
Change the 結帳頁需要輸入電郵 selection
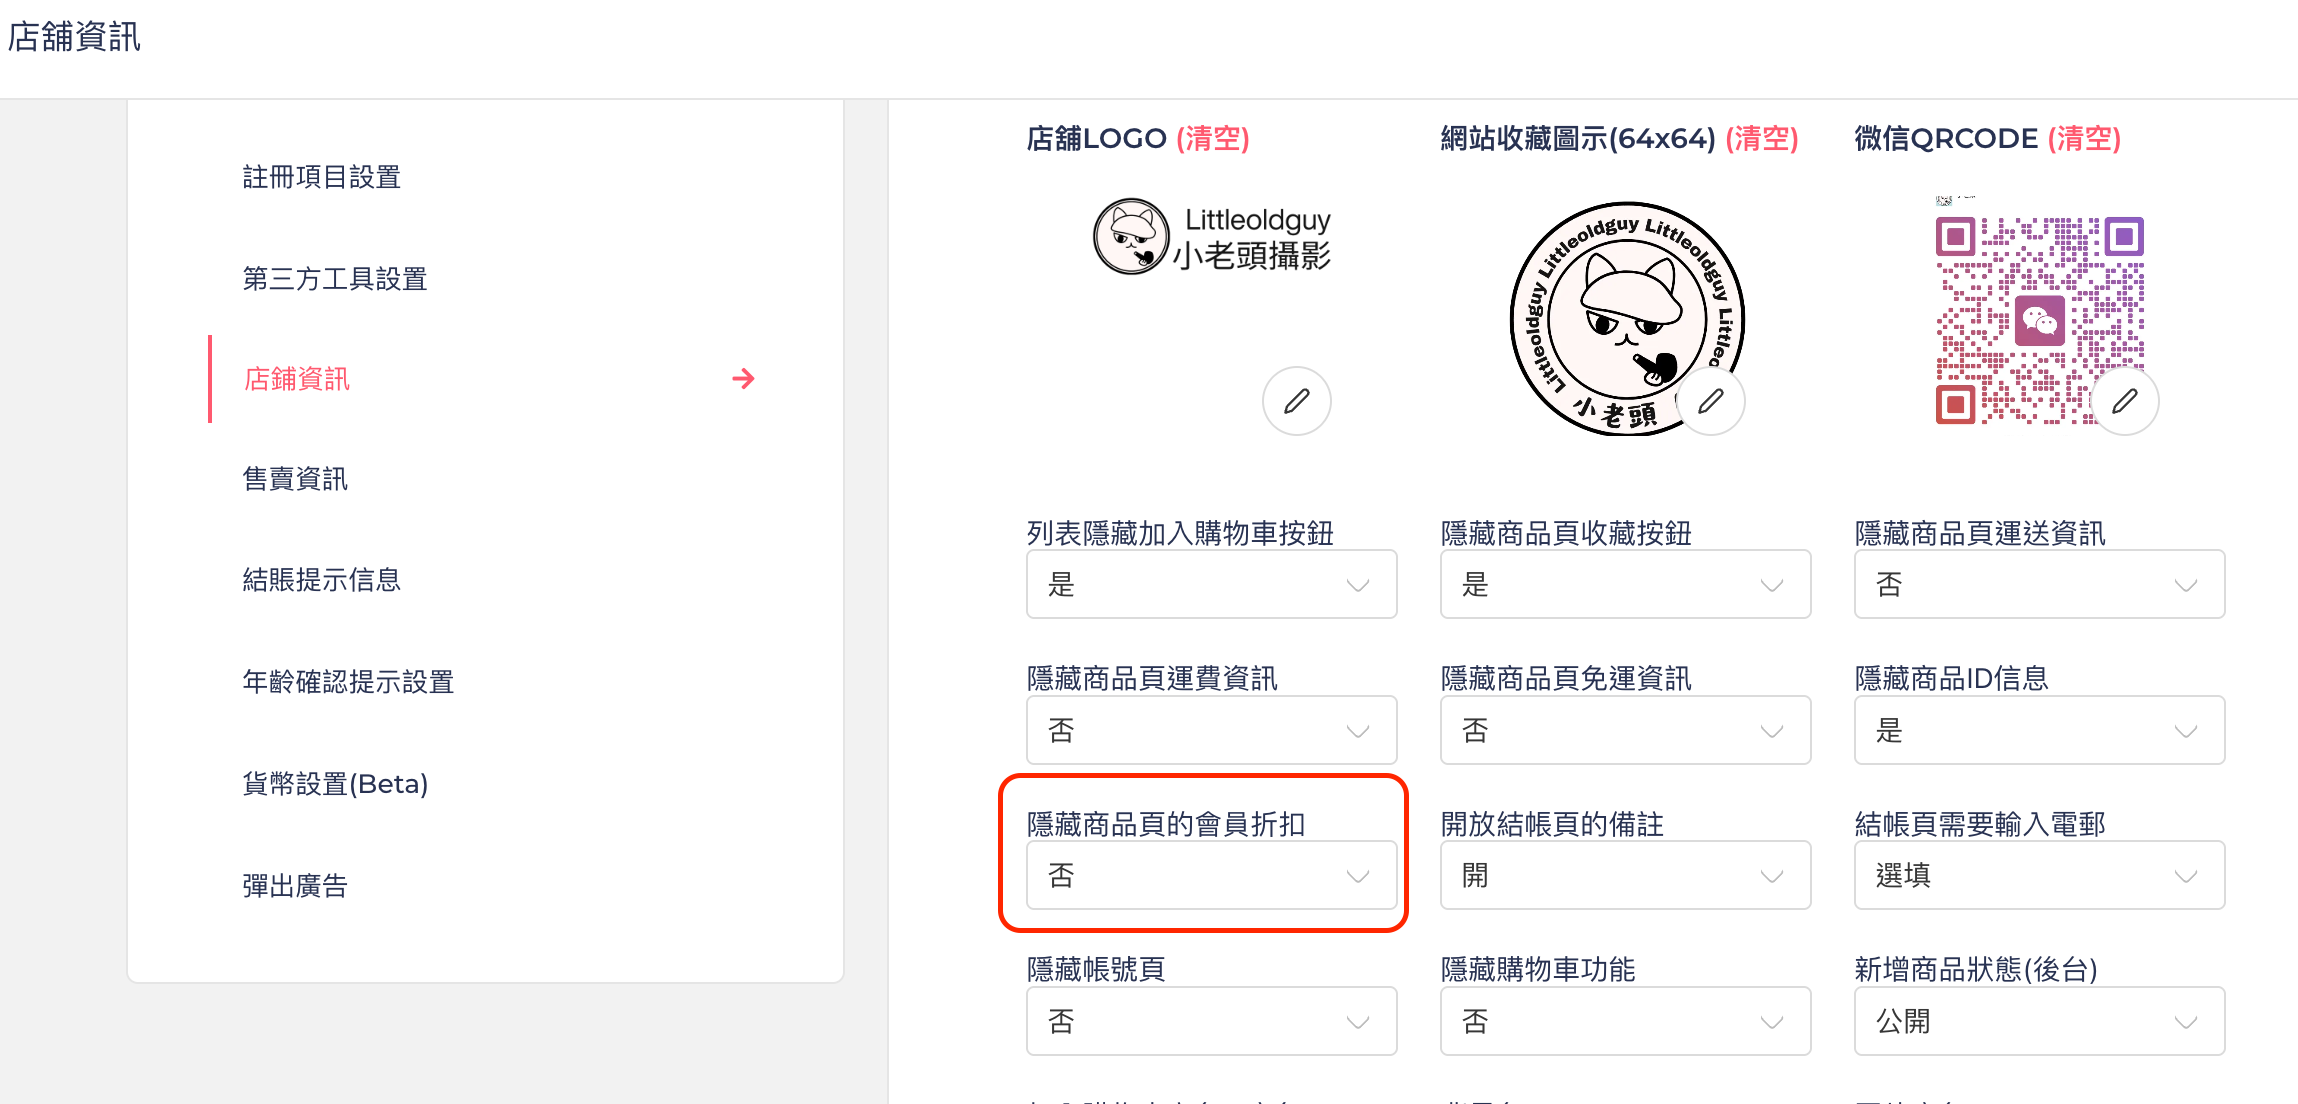tap(2039, 875)
